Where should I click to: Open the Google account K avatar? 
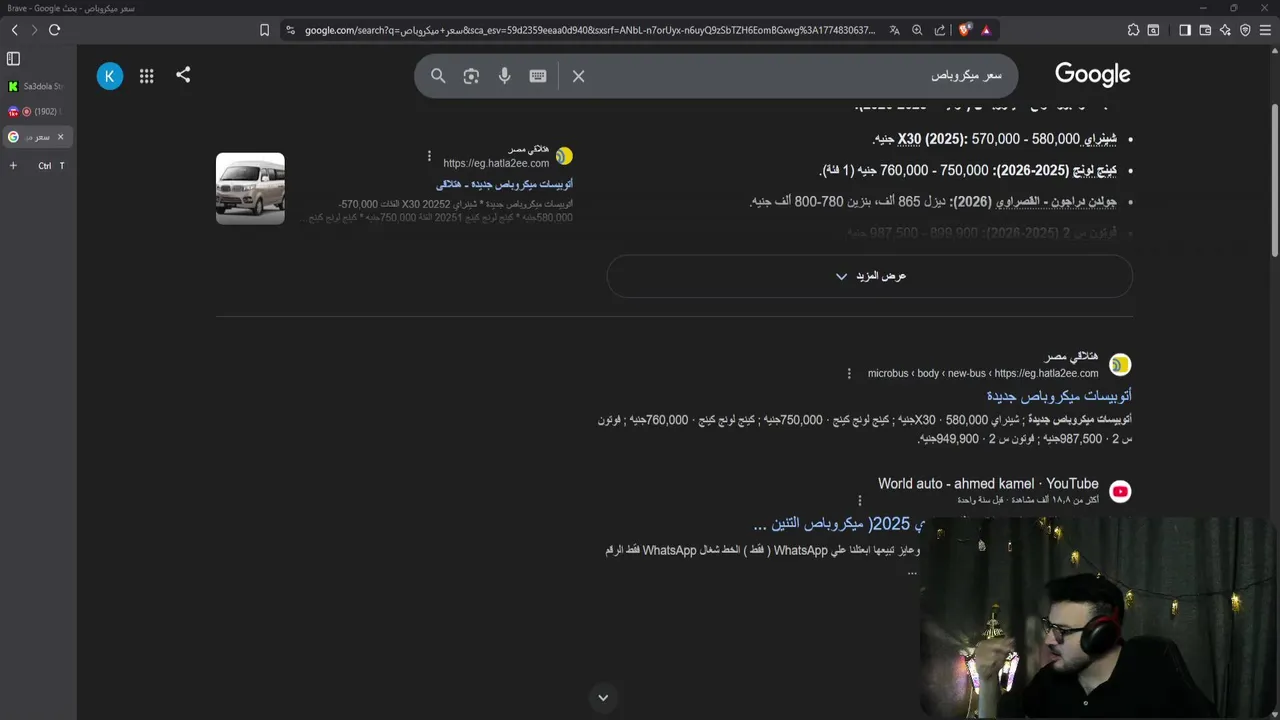tap(110, 75)
